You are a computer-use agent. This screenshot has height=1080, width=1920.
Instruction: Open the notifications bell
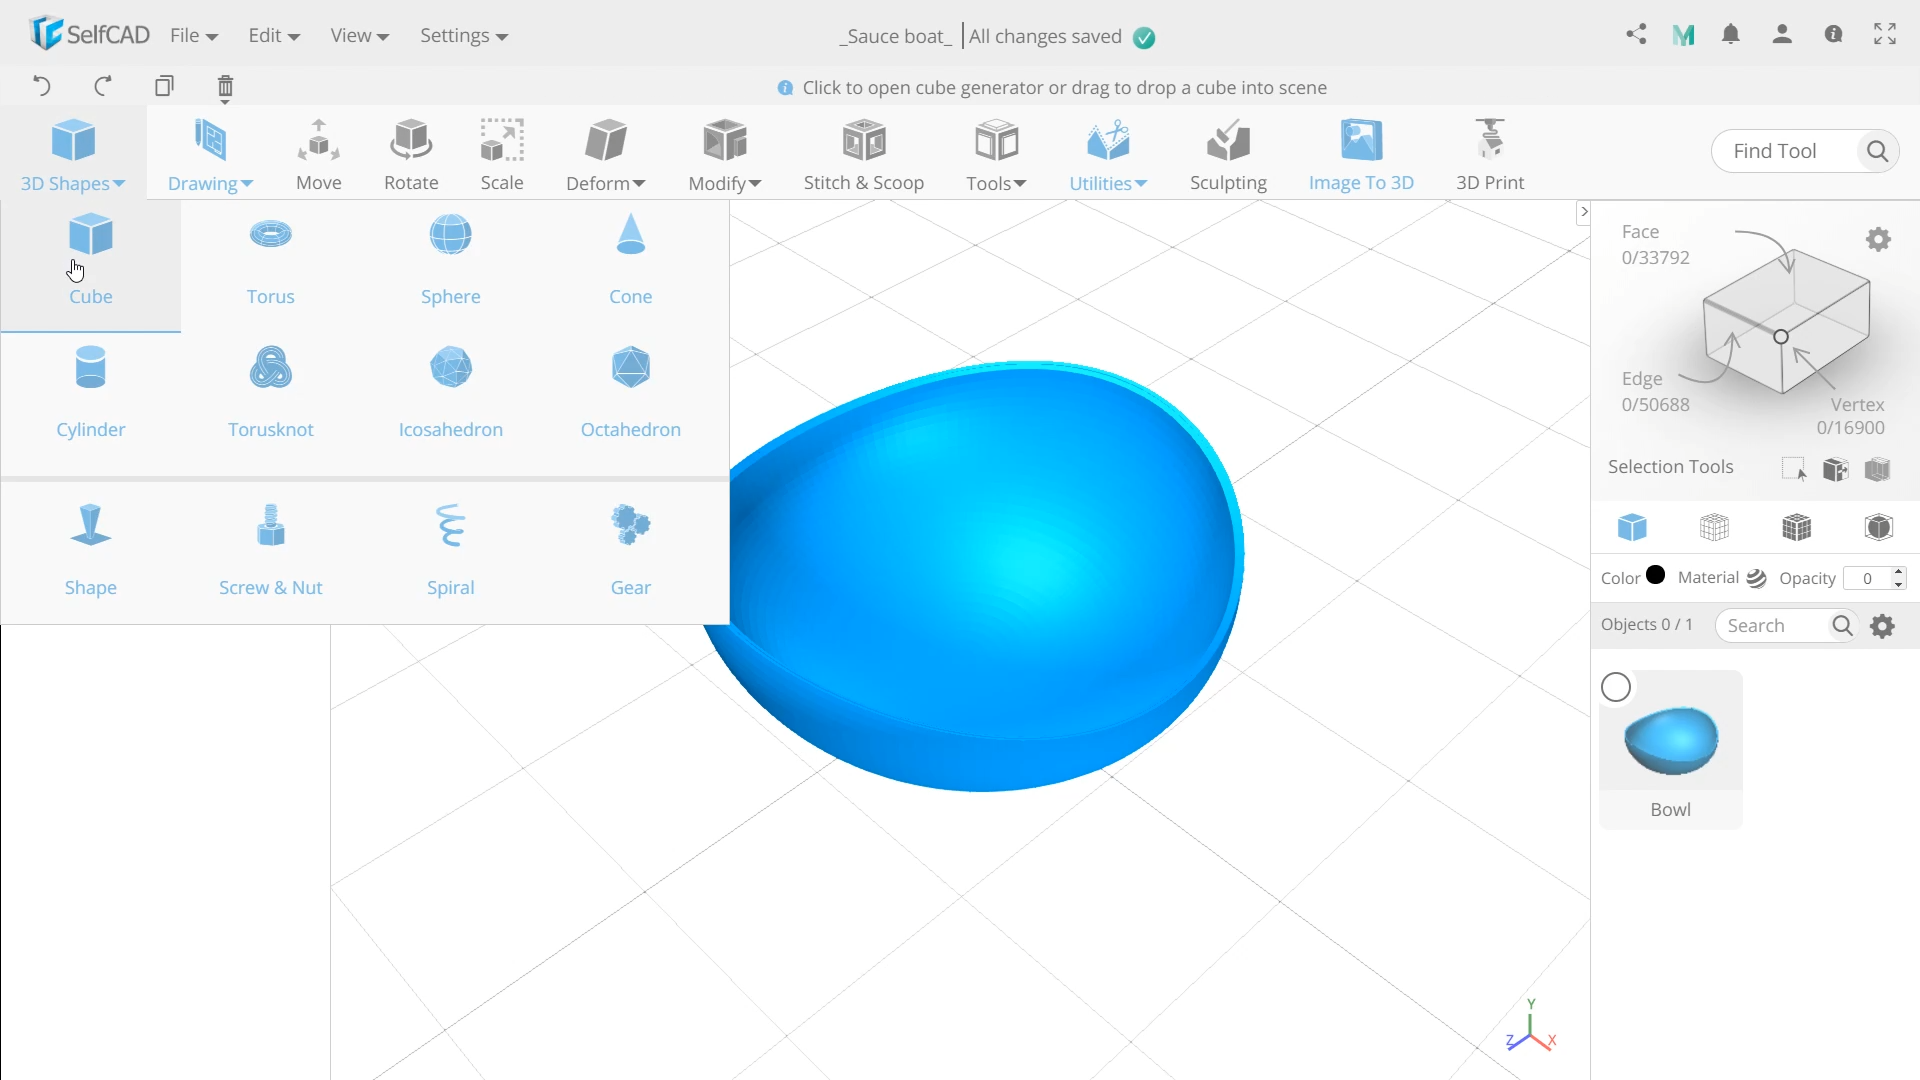point(1731,35)
